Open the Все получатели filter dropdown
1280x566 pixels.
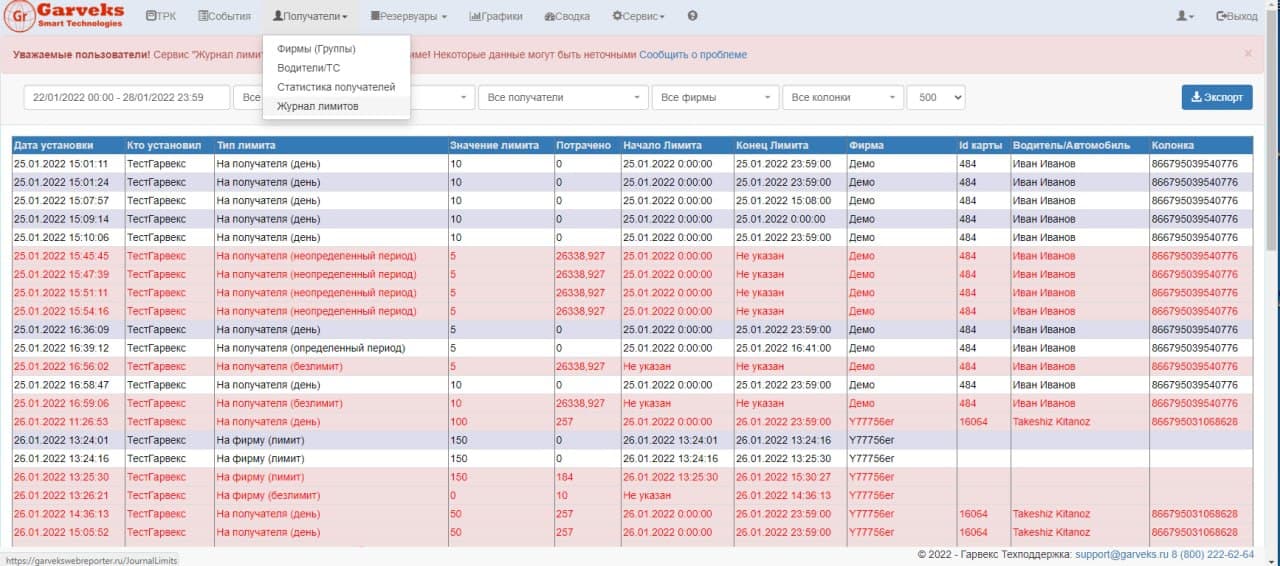pos(564,97)
